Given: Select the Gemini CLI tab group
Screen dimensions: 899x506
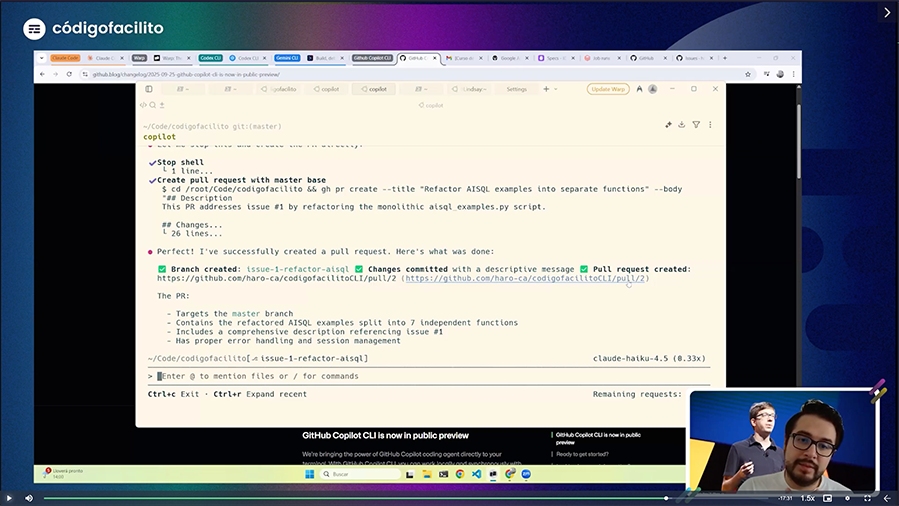Looking at the screenshot, I should (286, 59).
